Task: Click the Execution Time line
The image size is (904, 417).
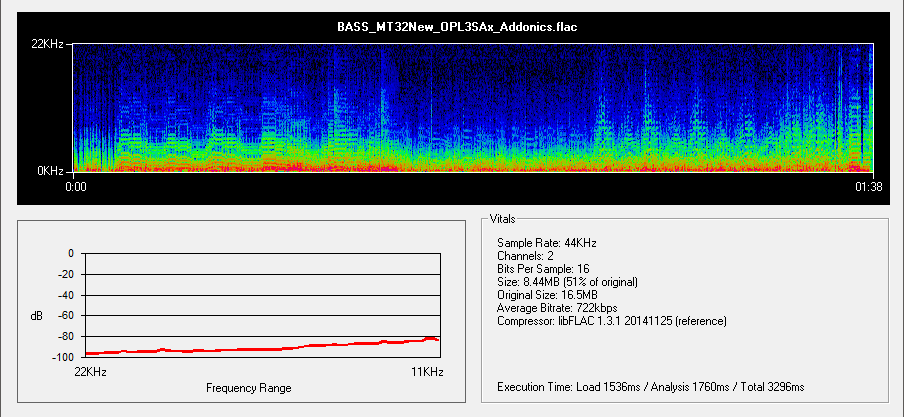Action: tap(650, 386)
